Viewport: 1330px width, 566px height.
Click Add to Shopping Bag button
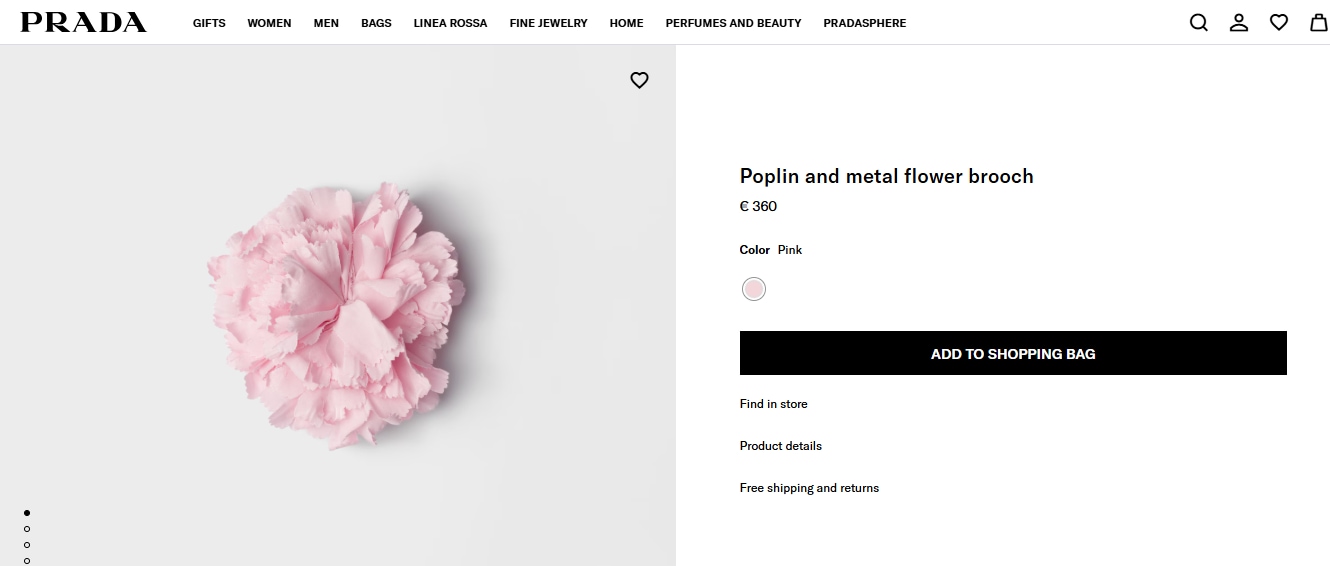[x=1013, y=354]
